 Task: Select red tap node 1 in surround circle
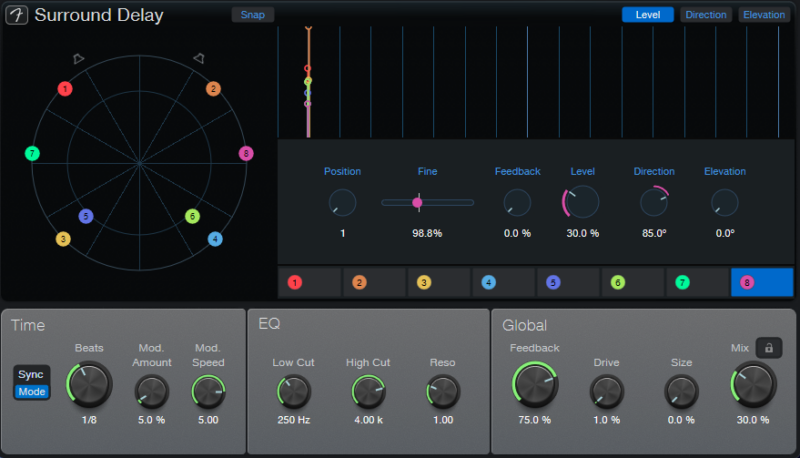coord(65,89)
